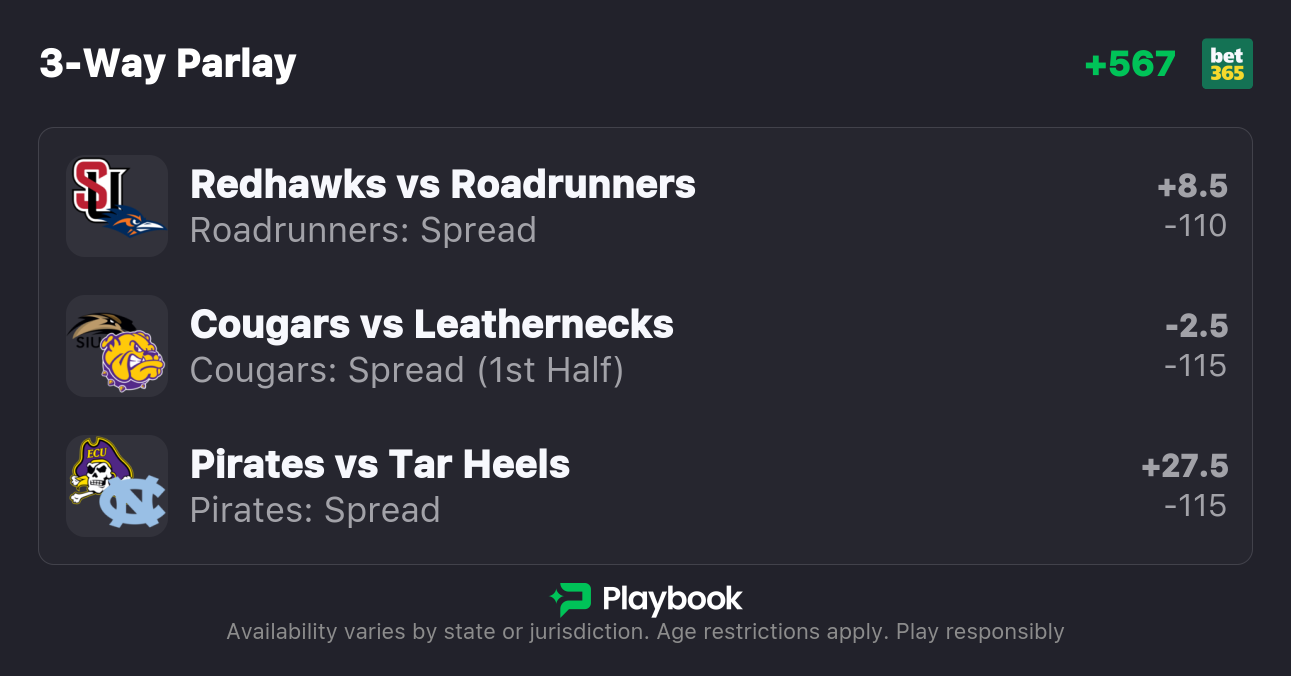The height and width of the screenshot is (676, 1291).
Task: Click the green Playbook logo icon
Action: [571, 599]
